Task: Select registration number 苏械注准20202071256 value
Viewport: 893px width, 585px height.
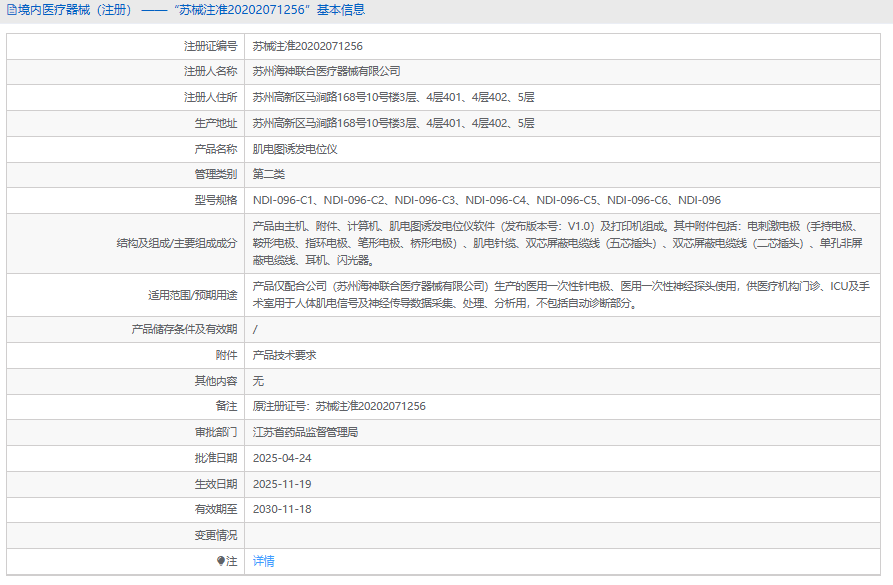Action: pyautogui.click(x=308, y=46)
